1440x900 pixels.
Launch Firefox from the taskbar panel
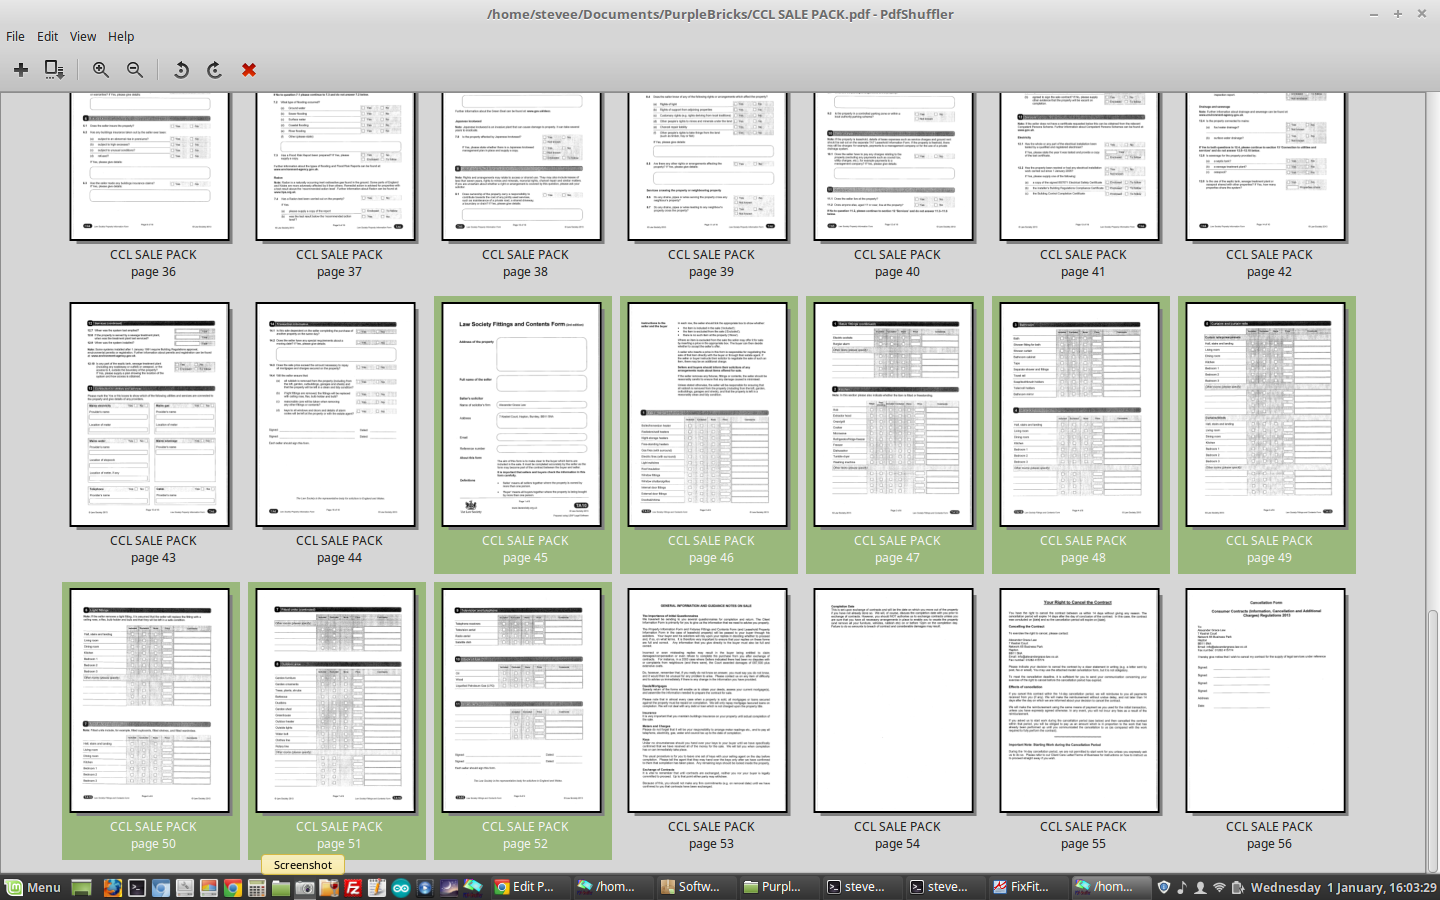112,887
